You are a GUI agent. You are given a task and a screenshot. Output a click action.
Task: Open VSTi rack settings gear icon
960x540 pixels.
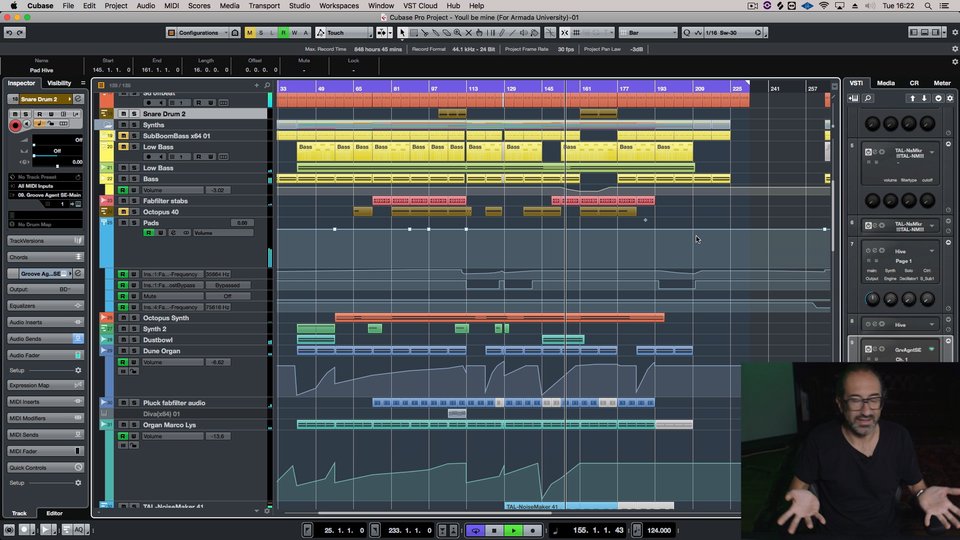[950, 98]
